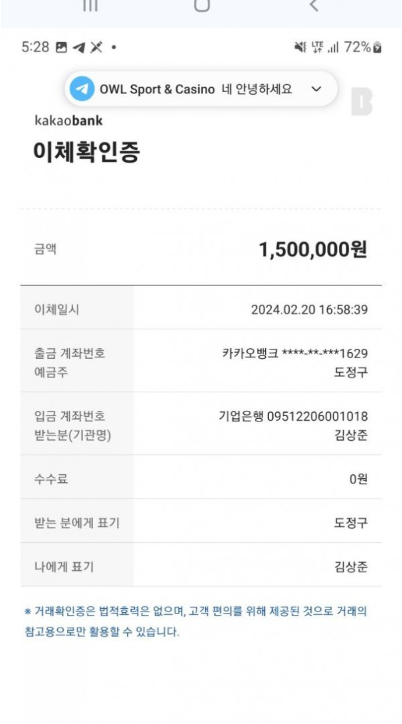Select the 1,500,000원 amount value
The width and height of the screenshot is (402, 724).
coord(313,250)
